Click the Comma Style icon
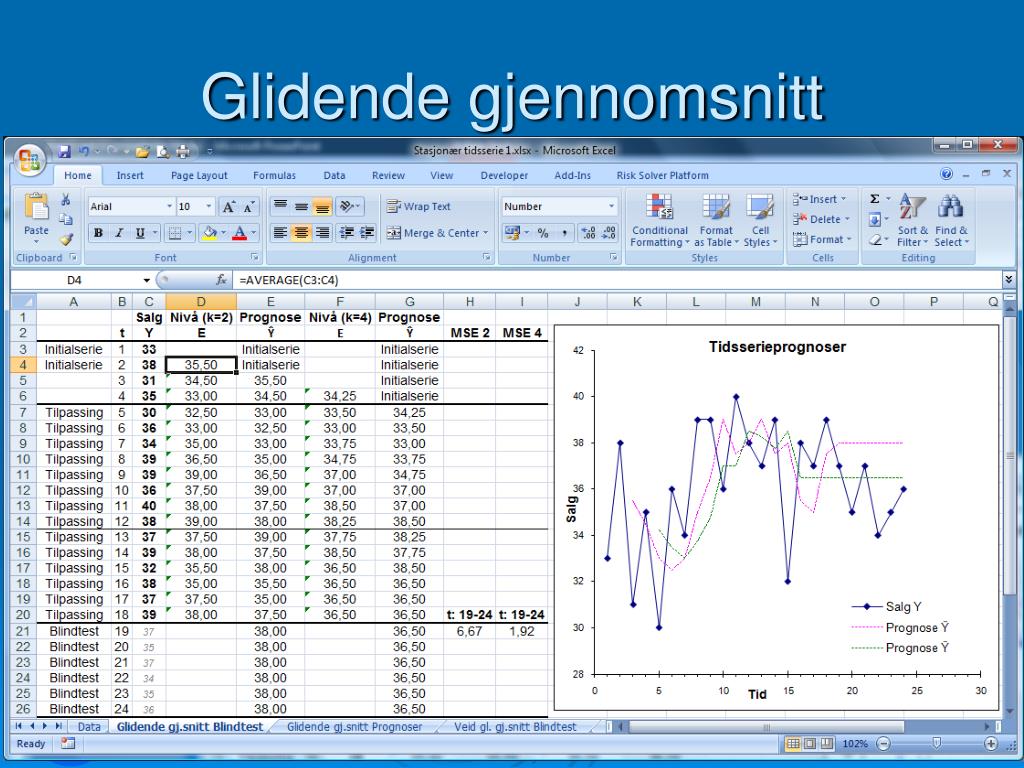1024x768 pixels. [x=564, y=233]
